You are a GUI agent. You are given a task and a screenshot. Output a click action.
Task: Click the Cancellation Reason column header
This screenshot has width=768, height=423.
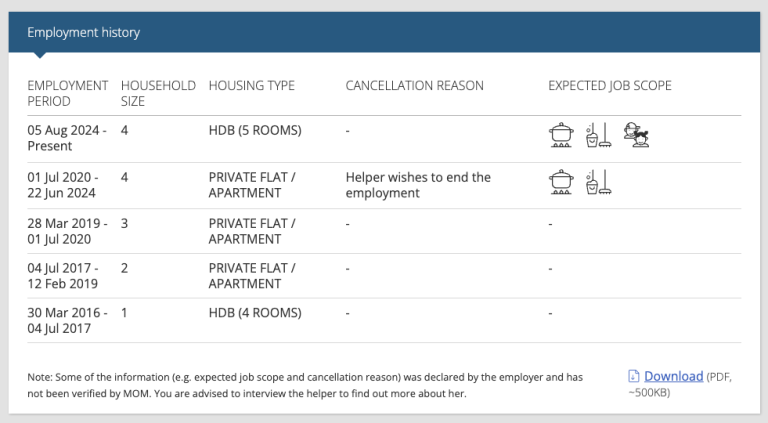pos(414,86)
